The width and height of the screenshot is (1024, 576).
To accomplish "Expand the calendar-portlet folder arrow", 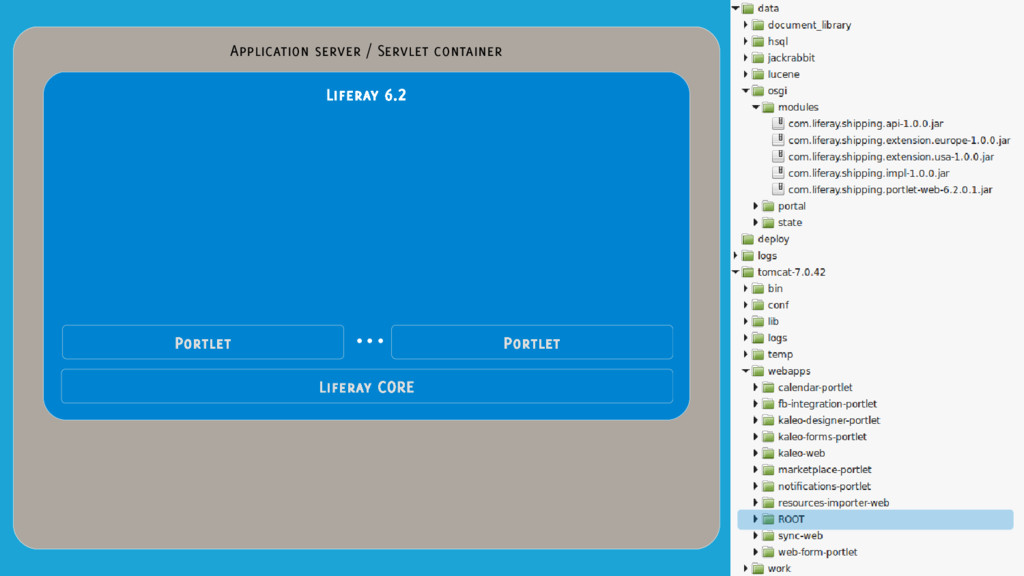I will (756, 387).
